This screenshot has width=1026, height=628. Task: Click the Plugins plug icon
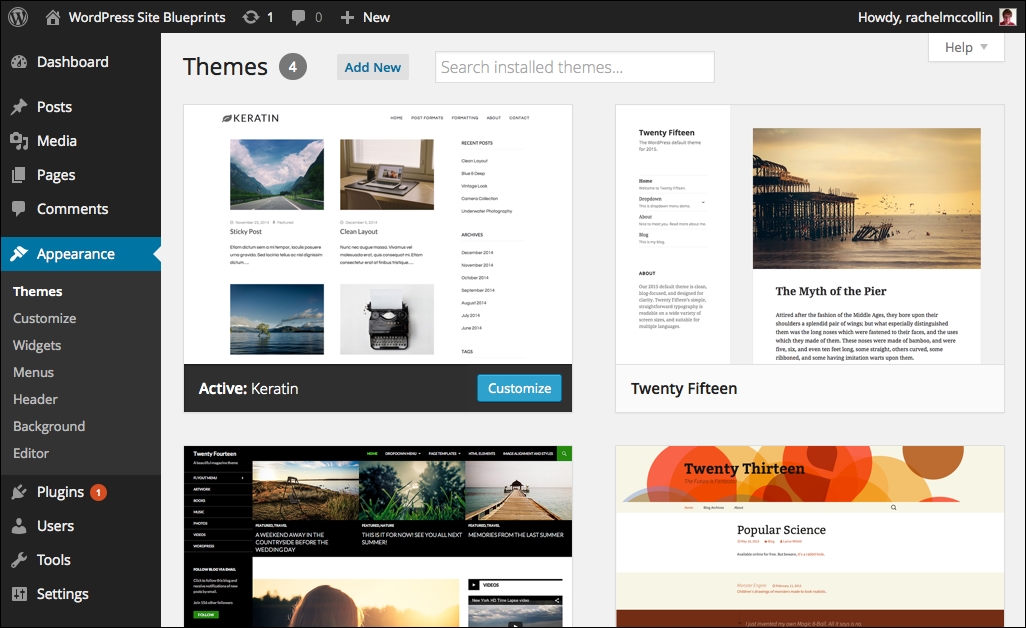(19, 492)
